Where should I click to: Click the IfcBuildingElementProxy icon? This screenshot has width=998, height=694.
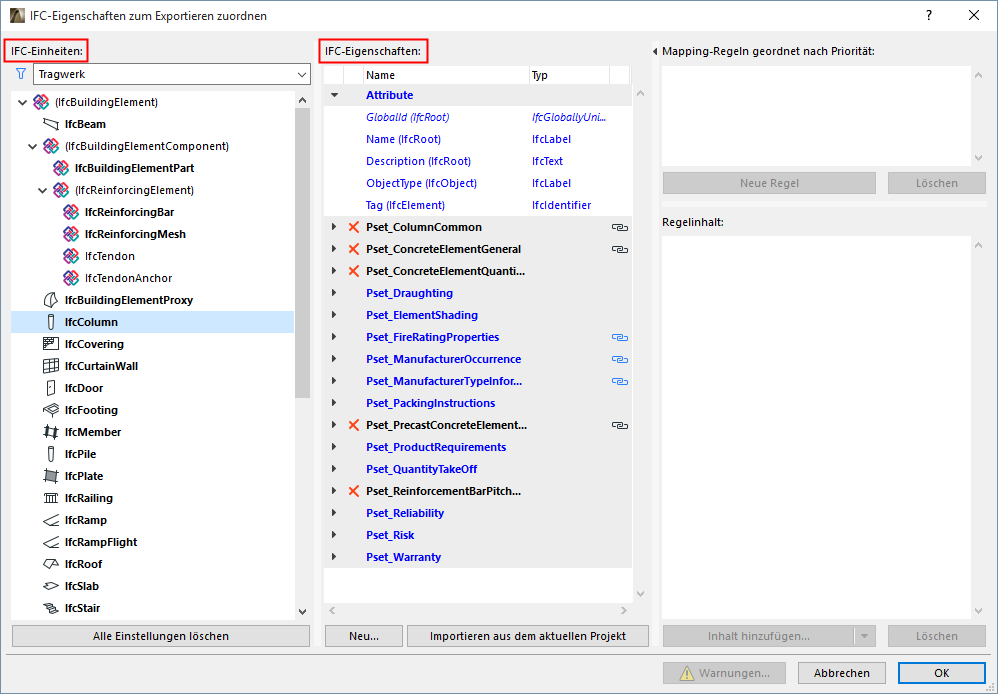point(51,300)
